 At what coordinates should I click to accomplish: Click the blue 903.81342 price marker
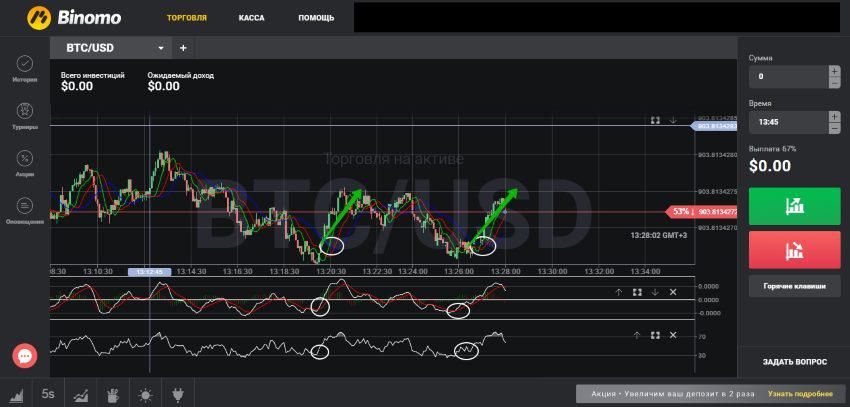pyautogui.click(x=714, y=126)
